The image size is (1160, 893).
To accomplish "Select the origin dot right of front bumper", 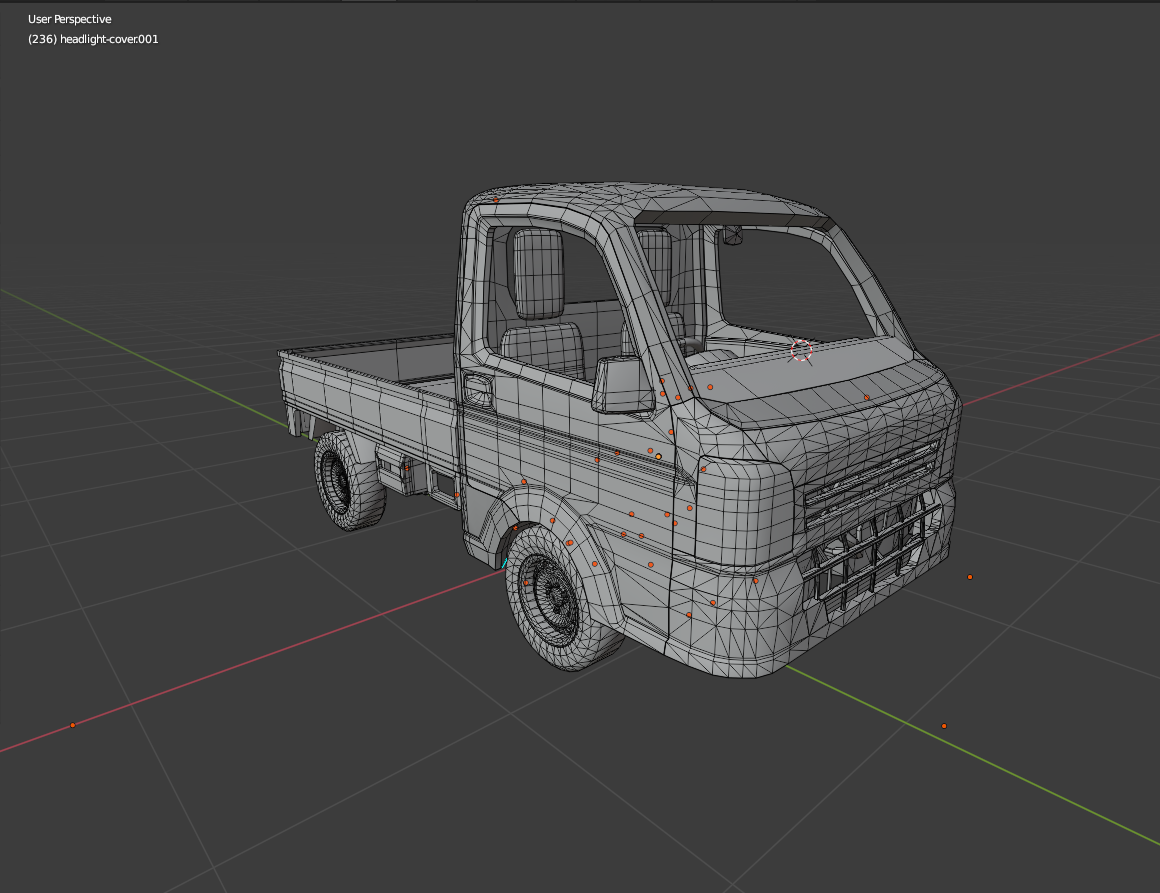I will pos(969,577).
